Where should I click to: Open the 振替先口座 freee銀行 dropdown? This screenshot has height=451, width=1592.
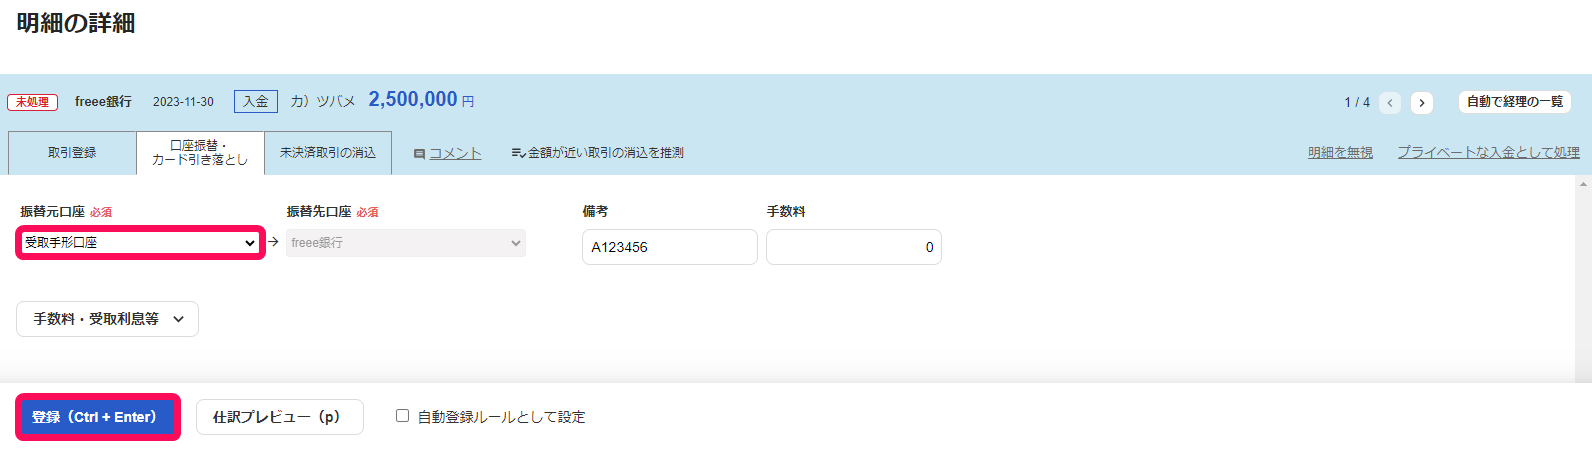coord(406,243)
